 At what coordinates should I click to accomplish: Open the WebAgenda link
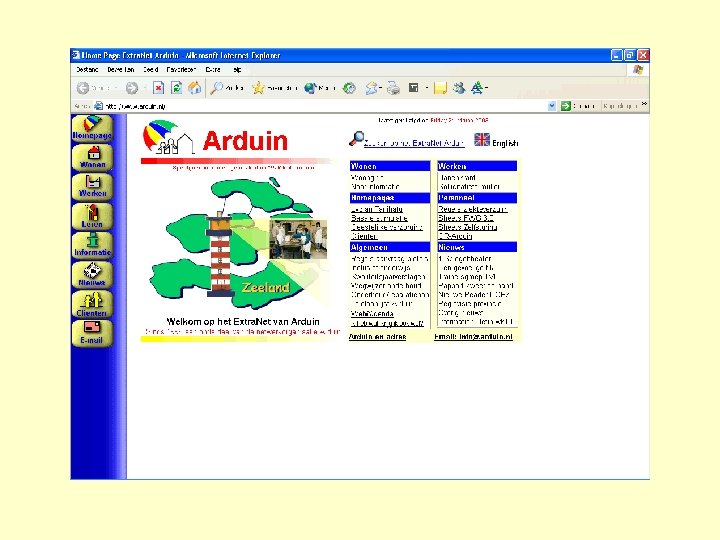click(x=372, y=314)
